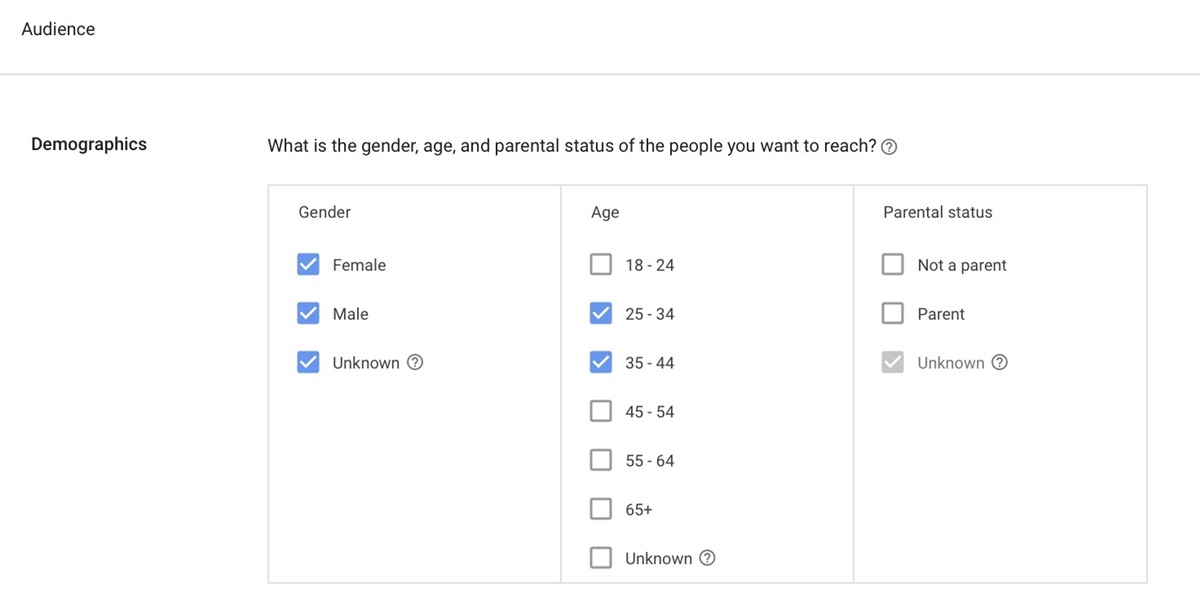Tick the 65+ age checkbox
Screen dimensions: 1200x613
(600, 510)
